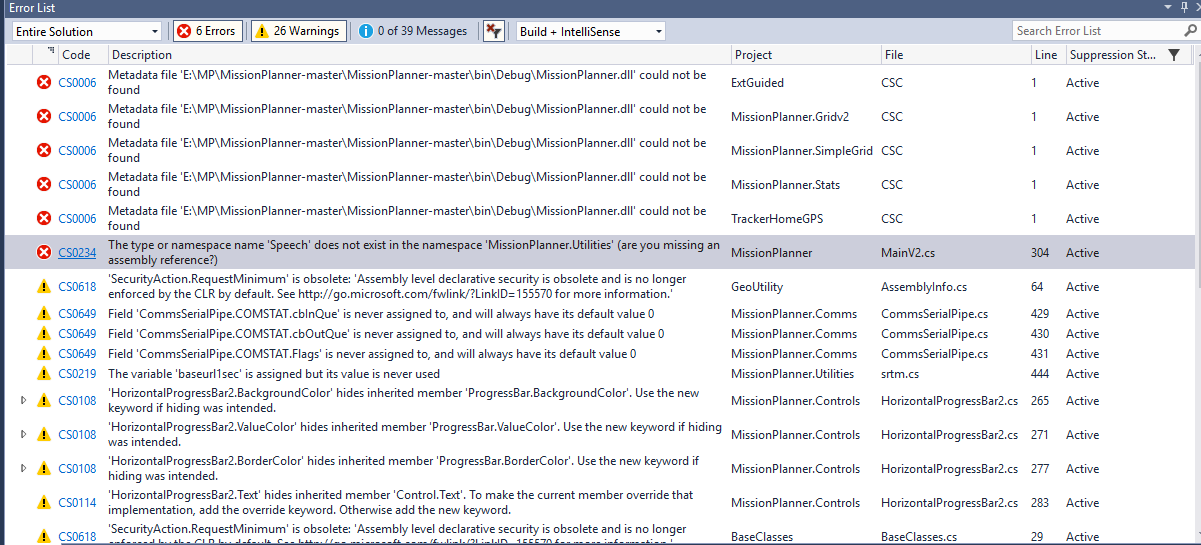Expand the BorderColor CS0108 warning row

click(x=24, y=469)
